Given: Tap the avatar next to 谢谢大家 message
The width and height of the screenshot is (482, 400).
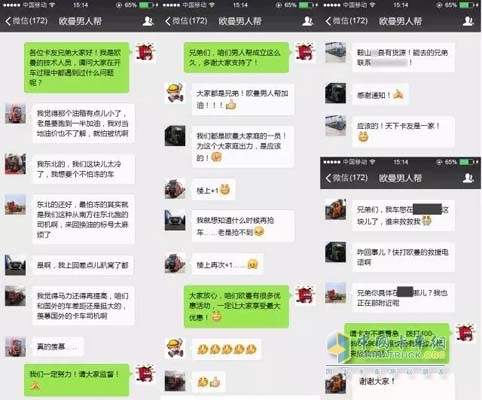Looking at the screenshot, I should click(x=335, y=384).
